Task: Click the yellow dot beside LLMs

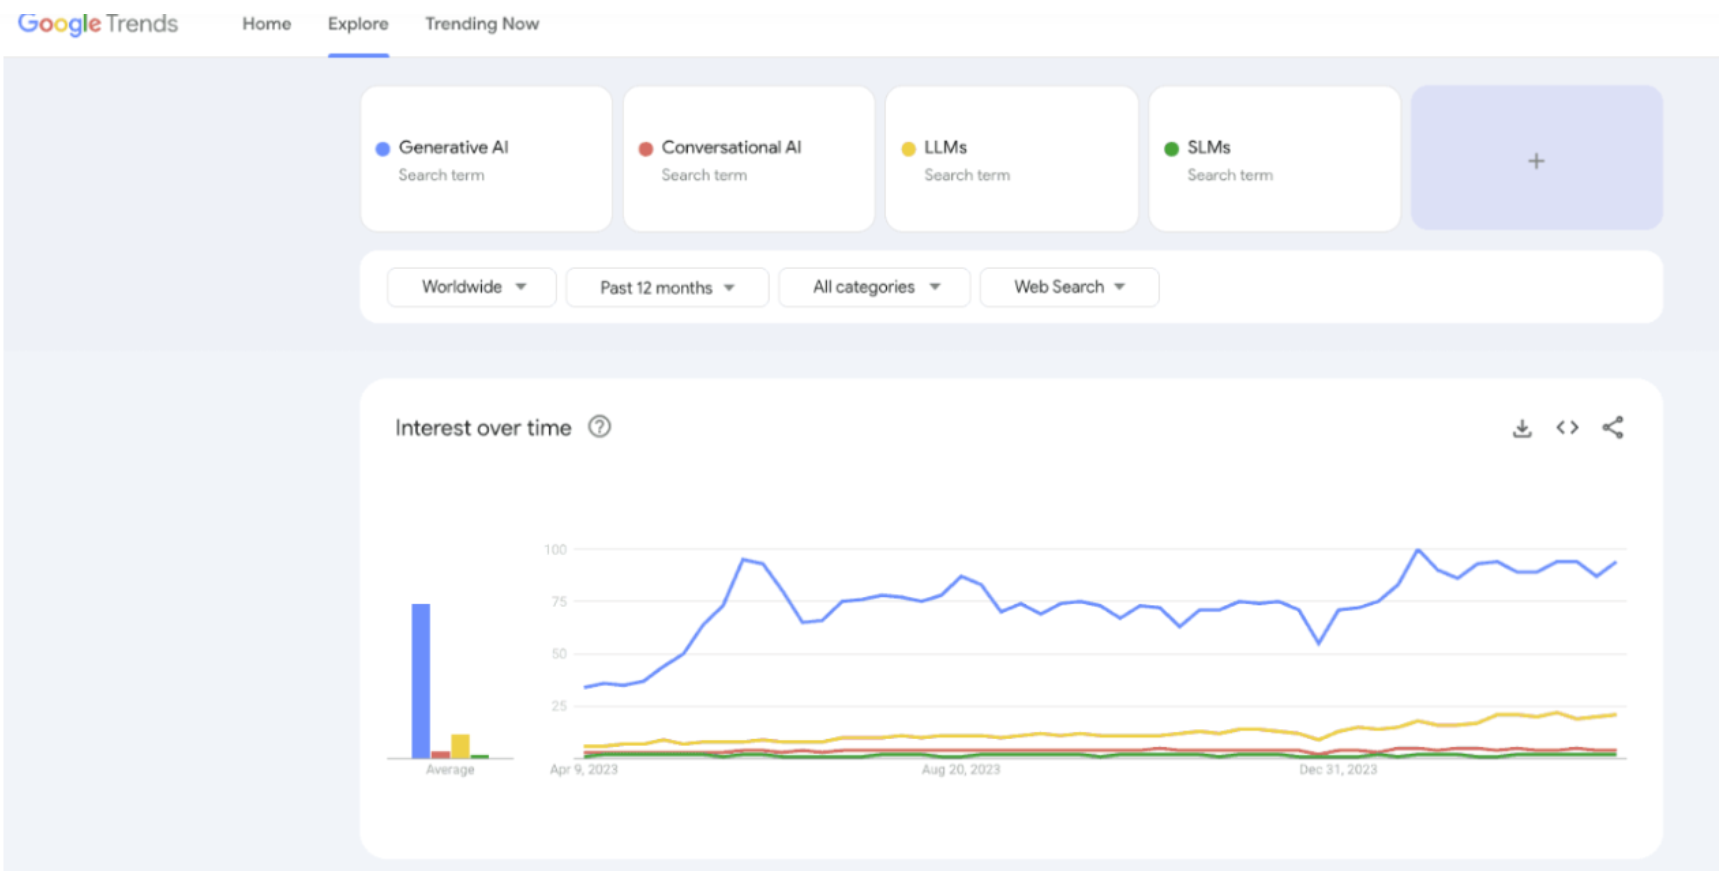Action: (x=908, y=149)
